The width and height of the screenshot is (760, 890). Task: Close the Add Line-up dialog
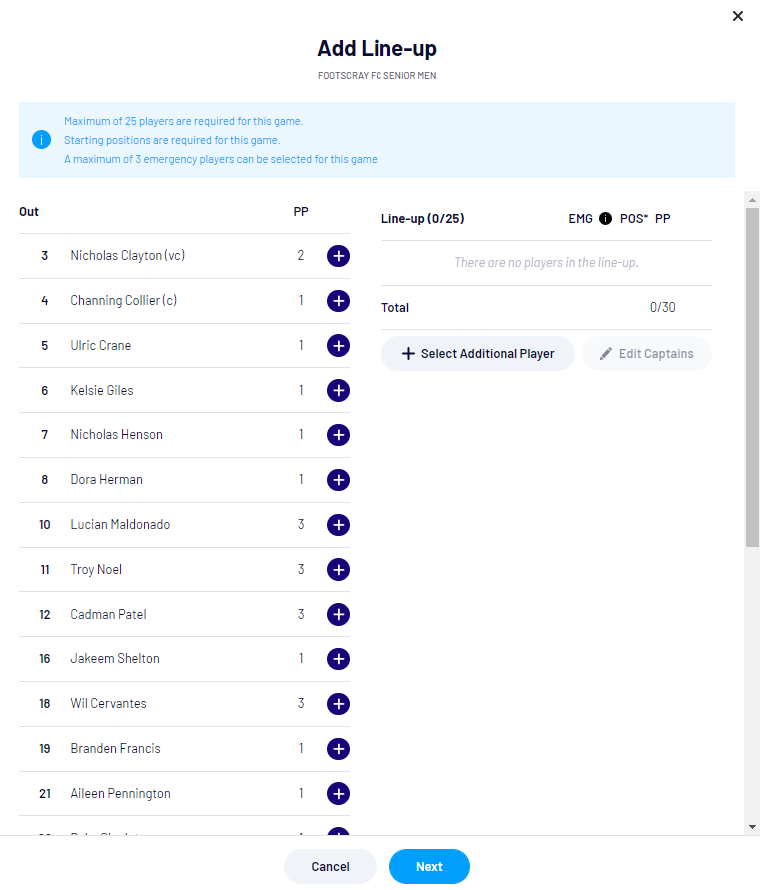coord(738,16)
